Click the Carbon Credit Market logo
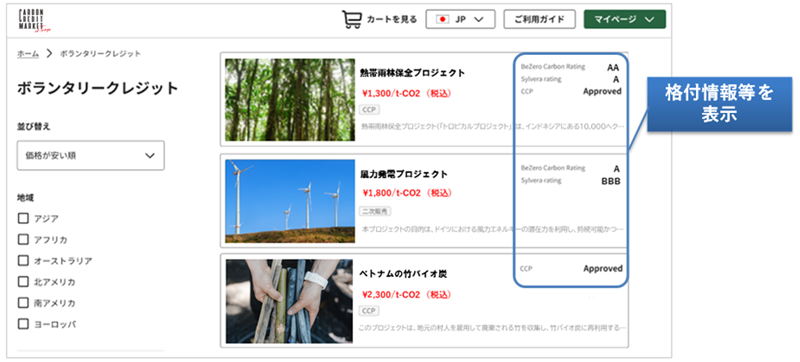The image size is (800, 362). click(35, 20)
